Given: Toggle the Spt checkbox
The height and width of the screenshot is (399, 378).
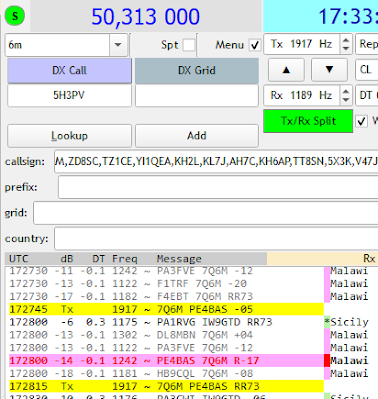Looking at the screenshot, I should (x=189, y=45).
